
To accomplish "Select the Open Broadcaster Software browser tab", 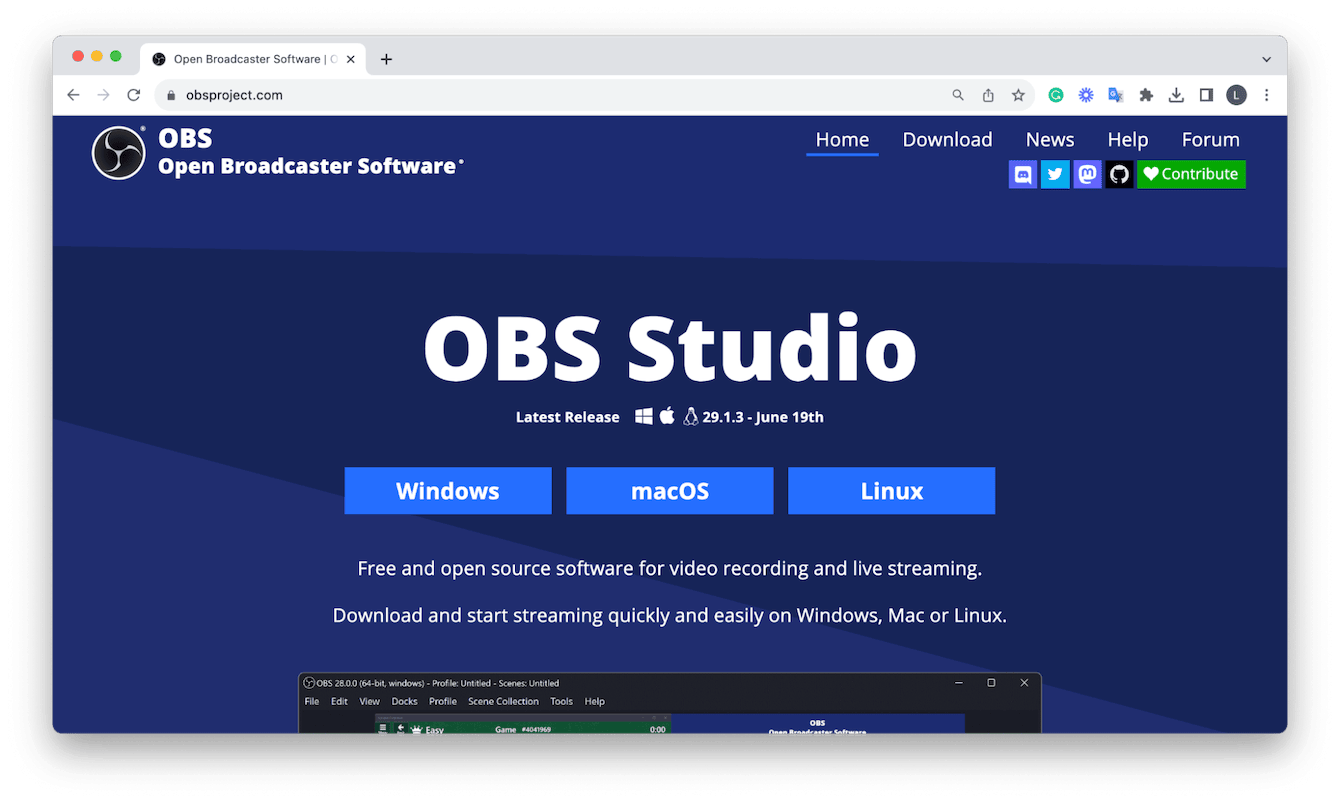I will coord(253,59).
